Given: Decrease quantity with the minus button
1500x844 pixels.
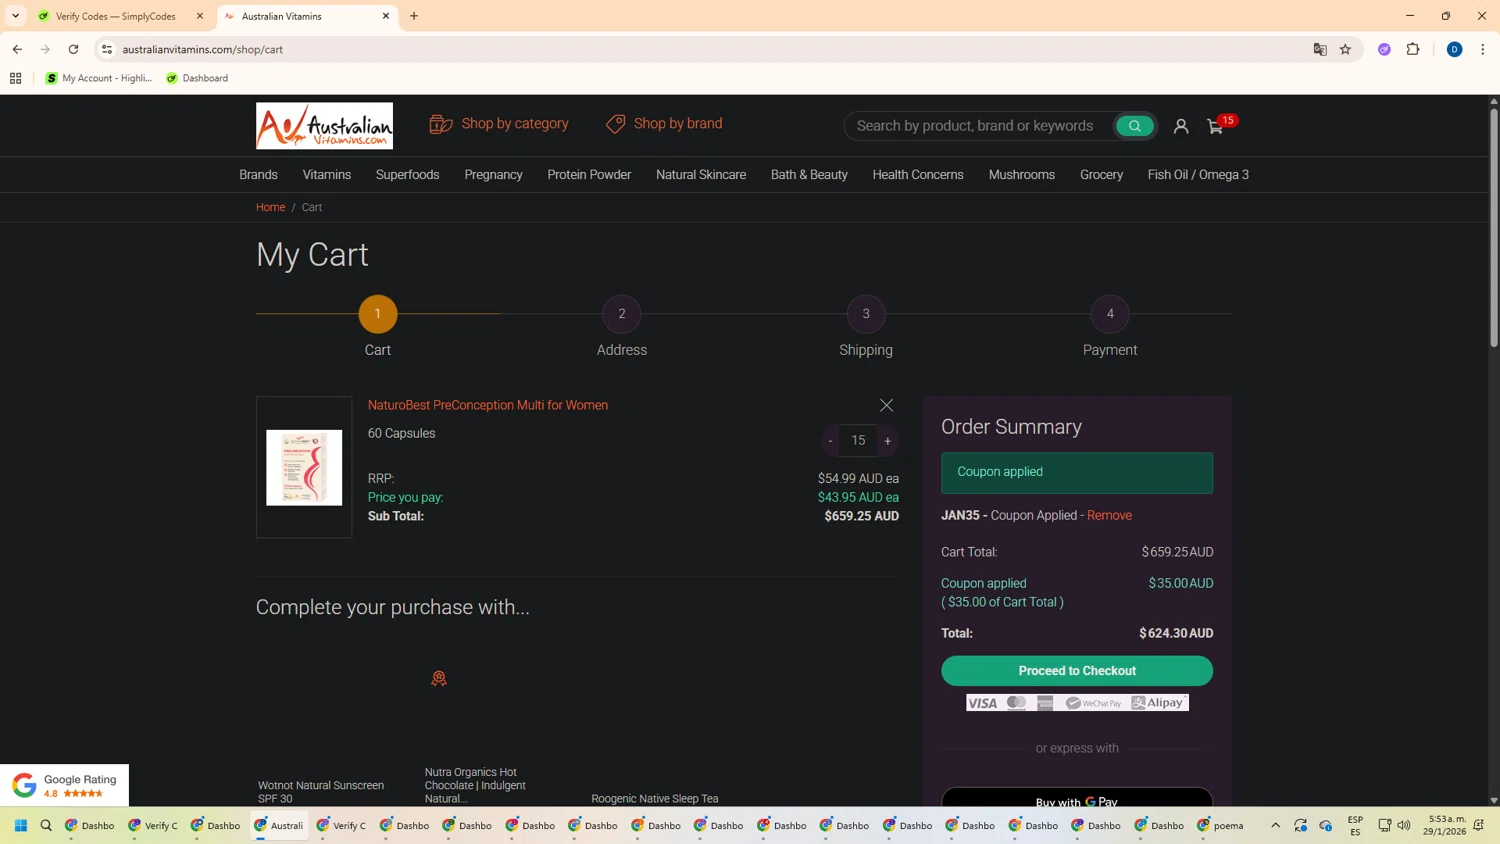Looking at the screenshot, I should (830, 441).
